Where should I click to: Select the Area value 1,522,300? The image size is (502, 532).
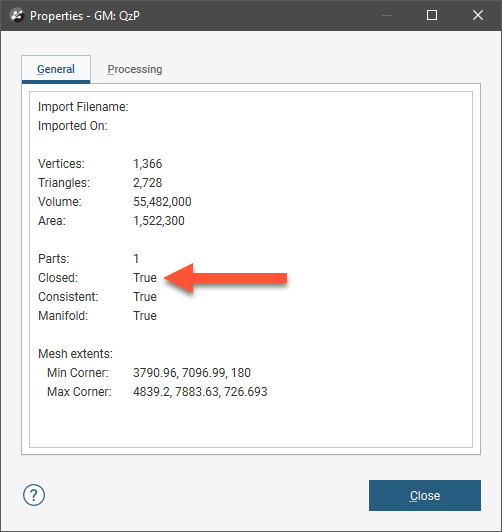point(159,221)
